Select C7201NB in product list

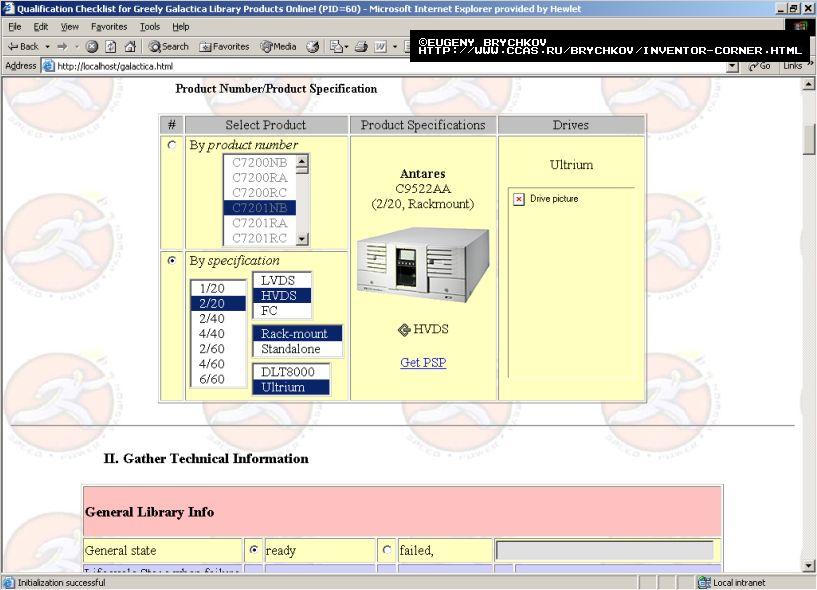pyautogui.click(x=259, y=208)
